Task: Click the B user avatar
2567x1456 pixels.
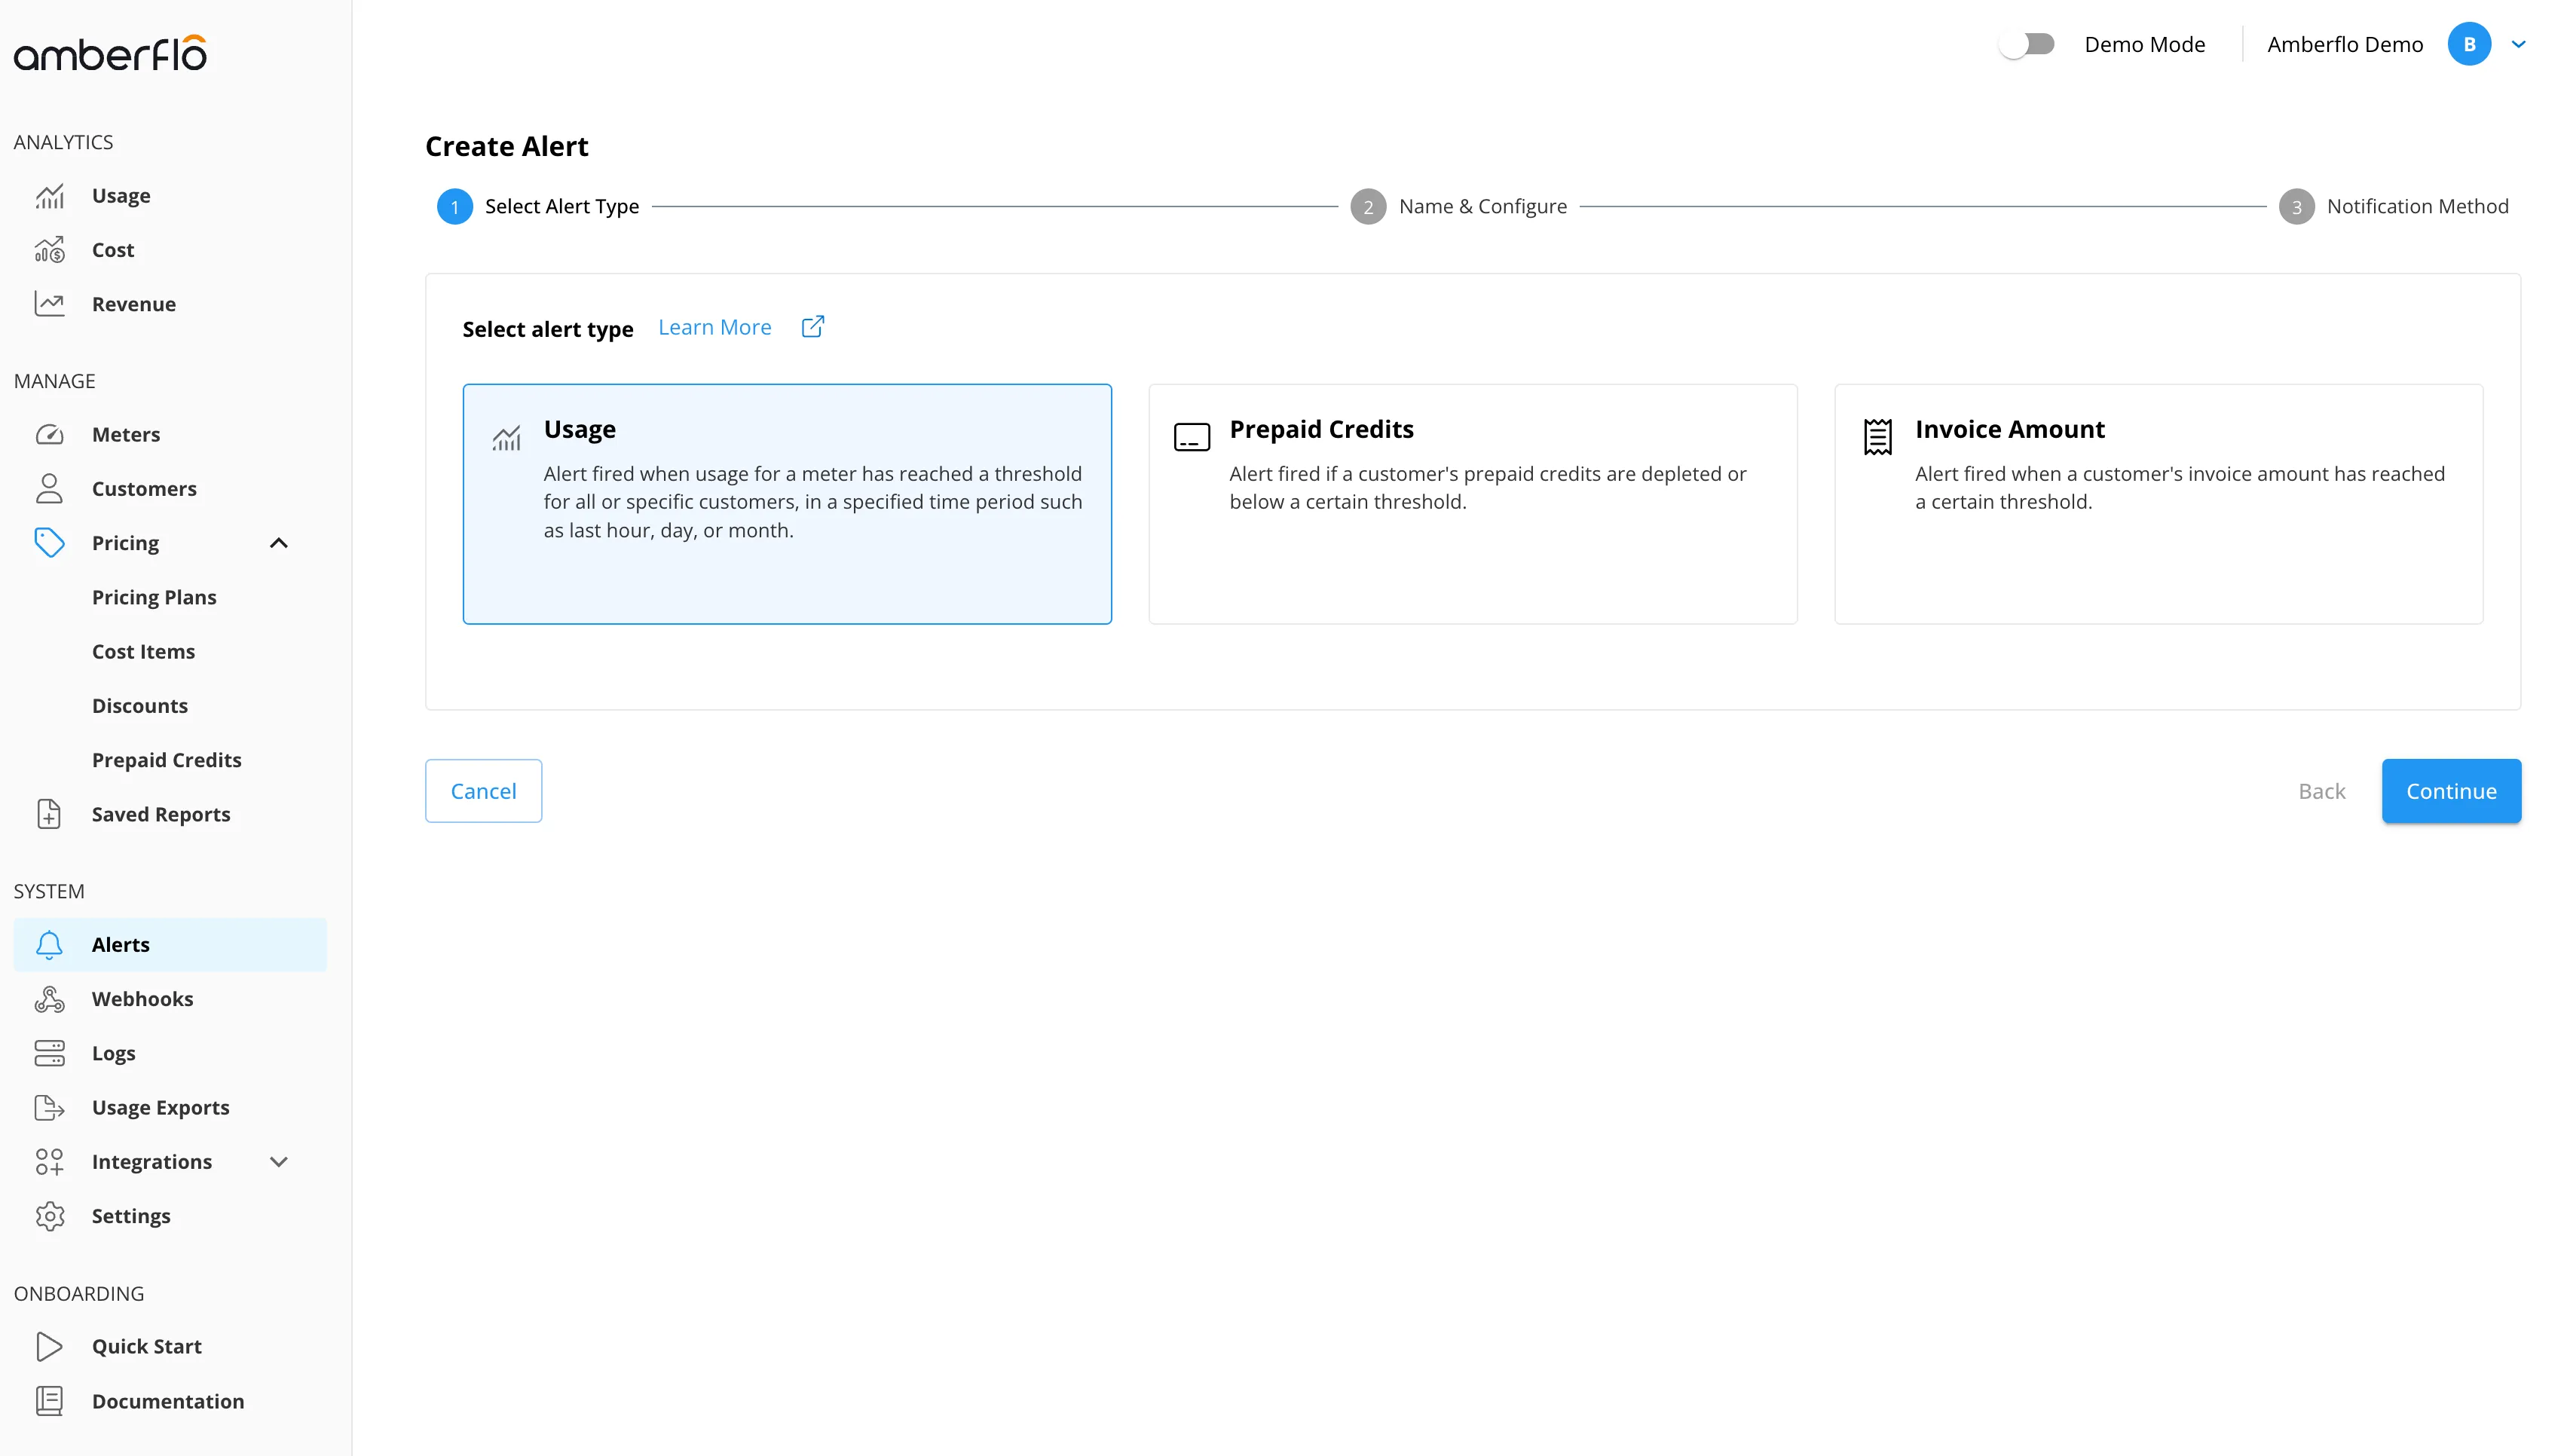Action: [x=2469, y=44]
